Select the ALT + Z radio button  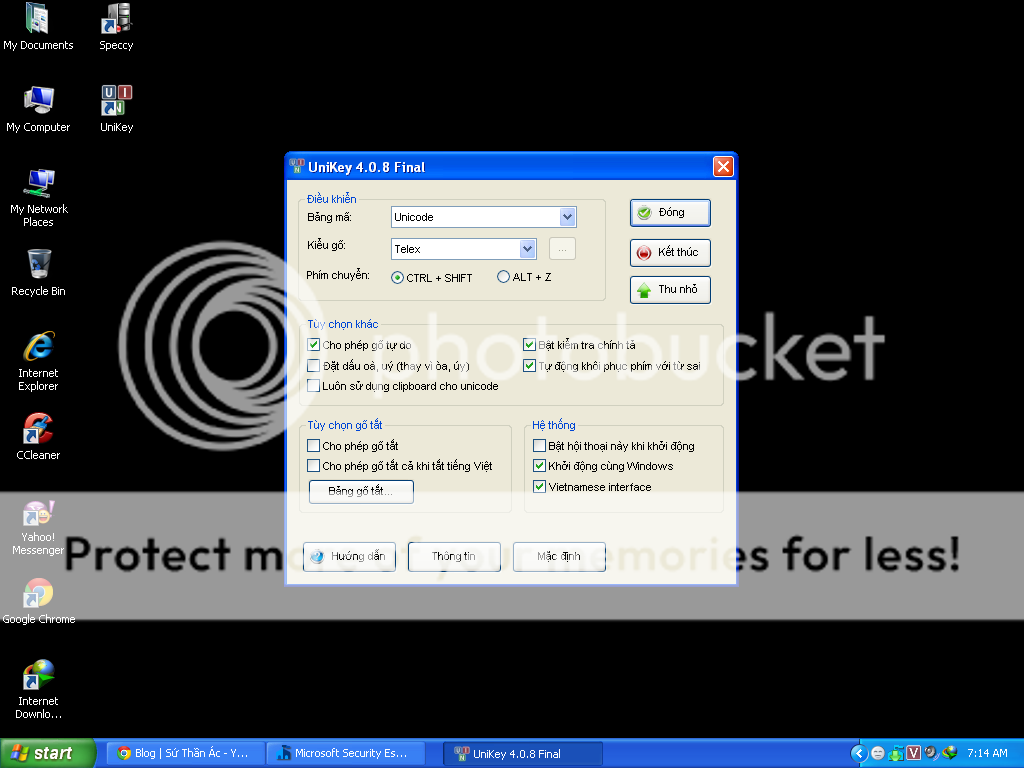coord(503,277)
